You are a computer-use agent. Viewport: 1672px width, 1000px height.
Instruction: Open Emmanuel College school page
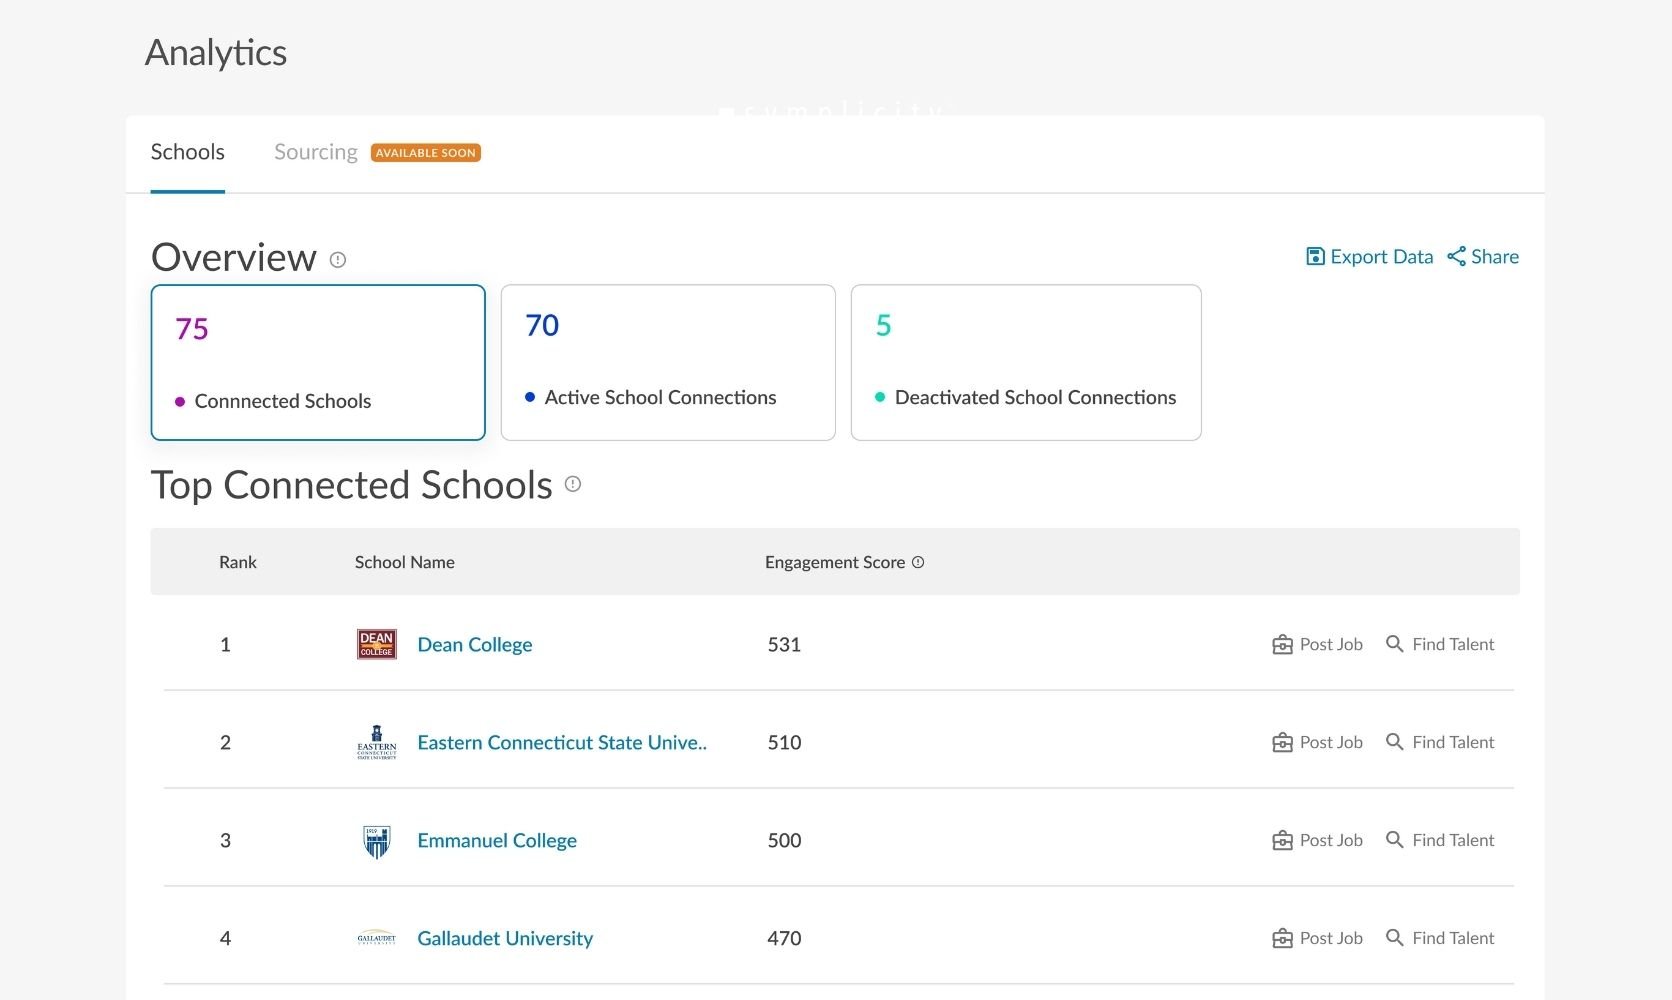497,841
